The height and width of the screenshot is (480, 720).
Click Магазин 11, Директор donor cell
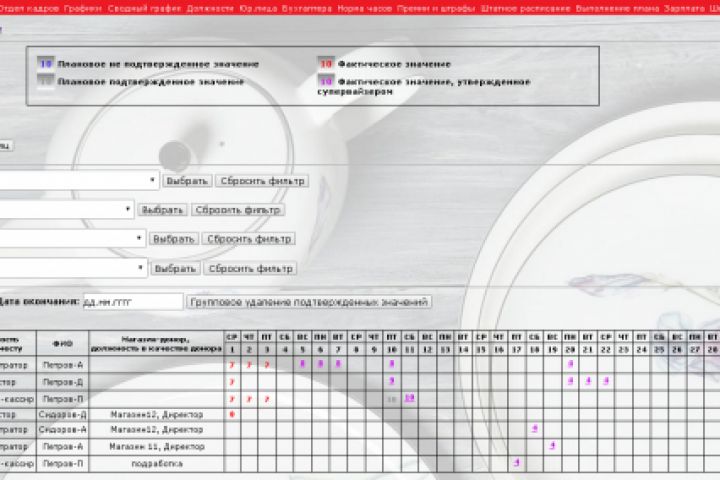pyautogui.click(x=156, y=446)
